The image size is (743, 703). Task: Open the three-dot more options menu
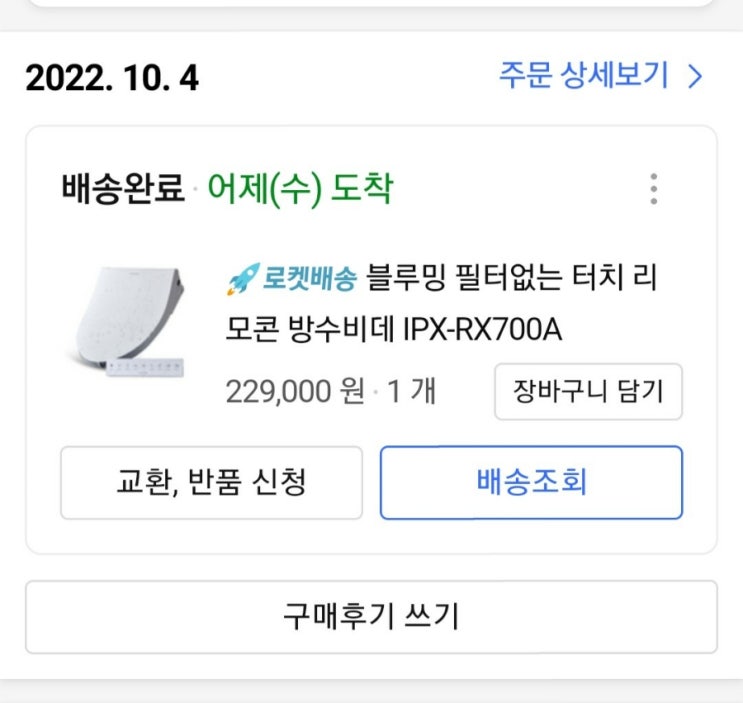pos(653,188)
